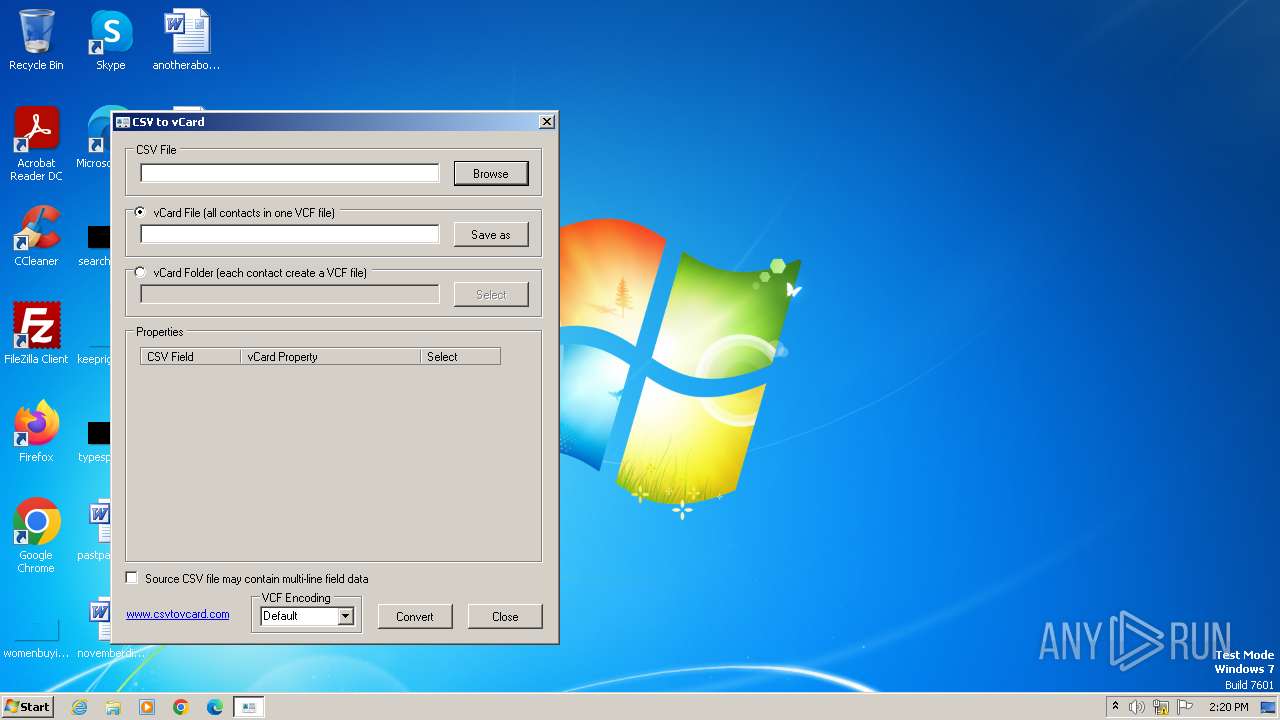Launch Internet Explorer from the taskbar
Image resolution: width=1280 pixels, height=720 pixels.
79,707
